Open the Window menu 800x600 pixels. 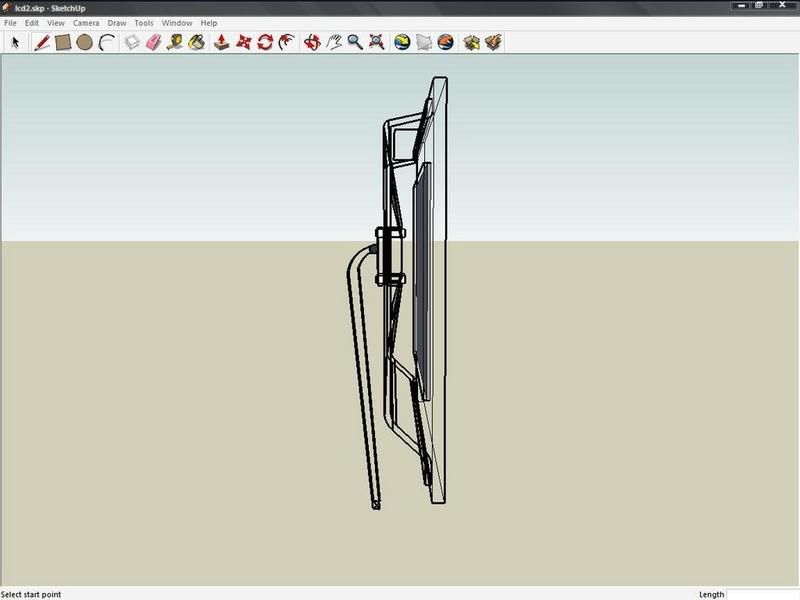point(177,22)
